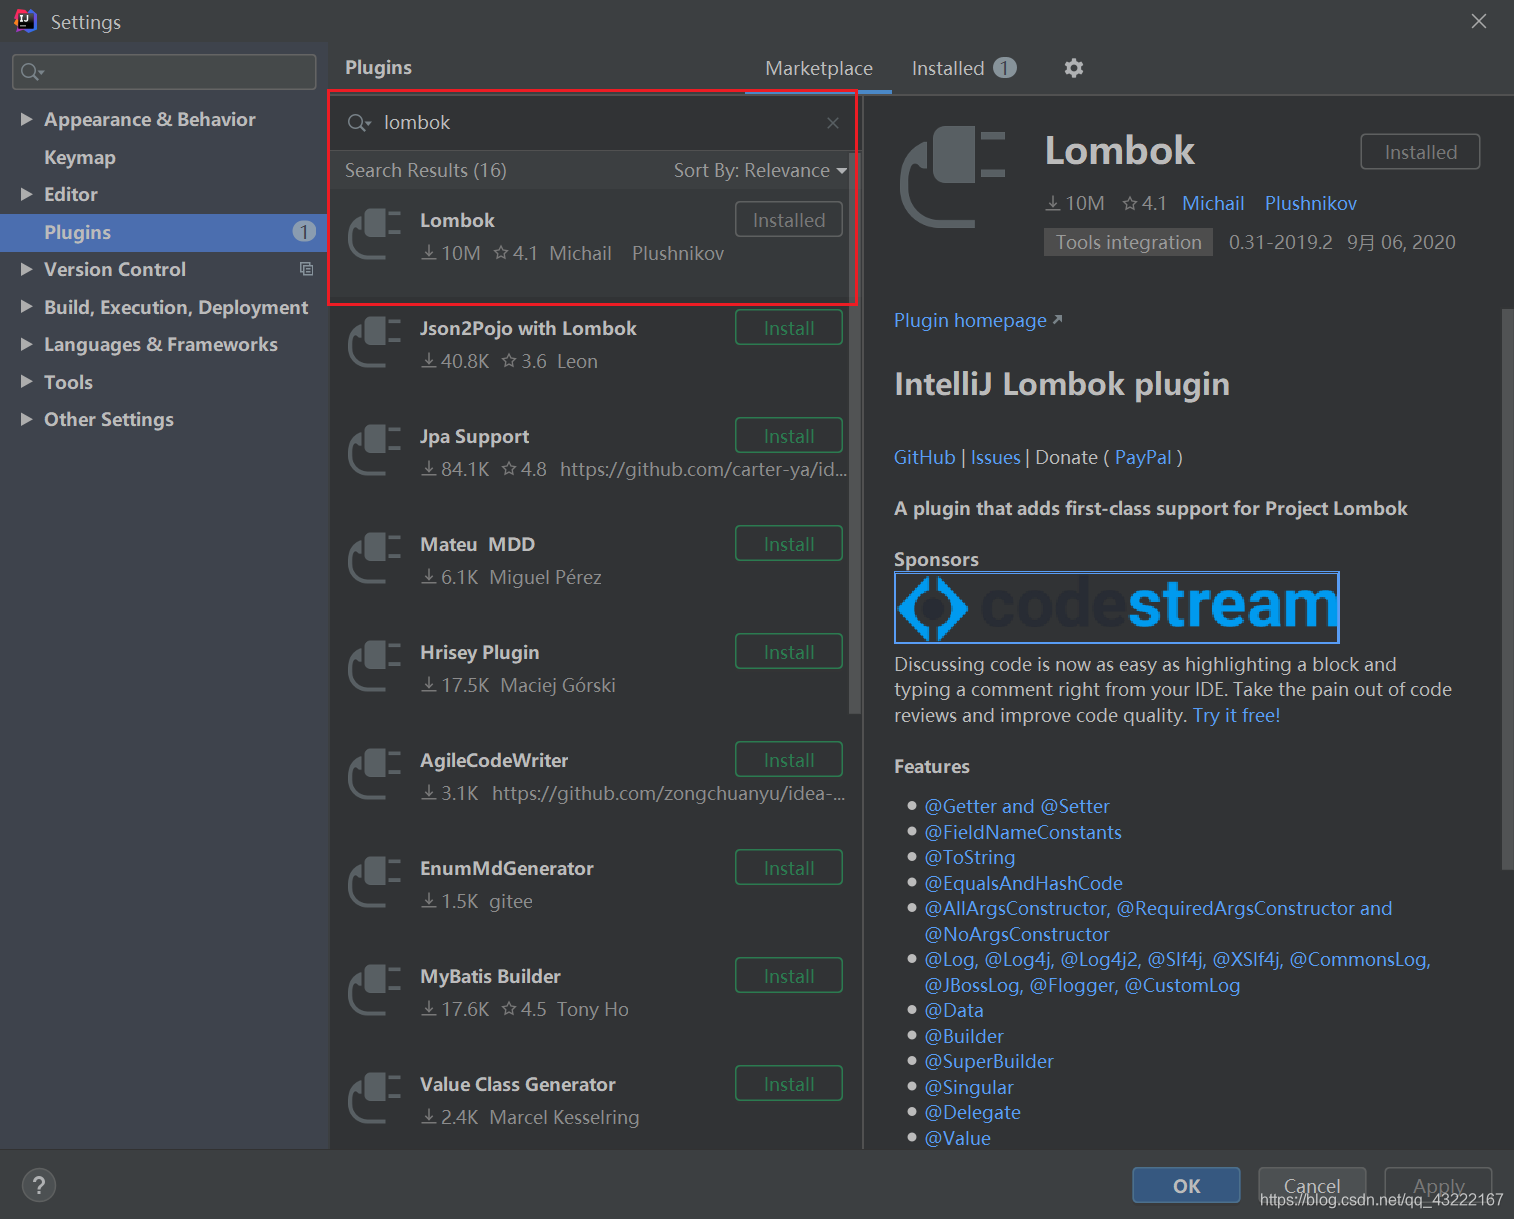The height and width of the screenshot is (1219, 1514).
Task: Click the OK button
Action: pos(1186,1186)
